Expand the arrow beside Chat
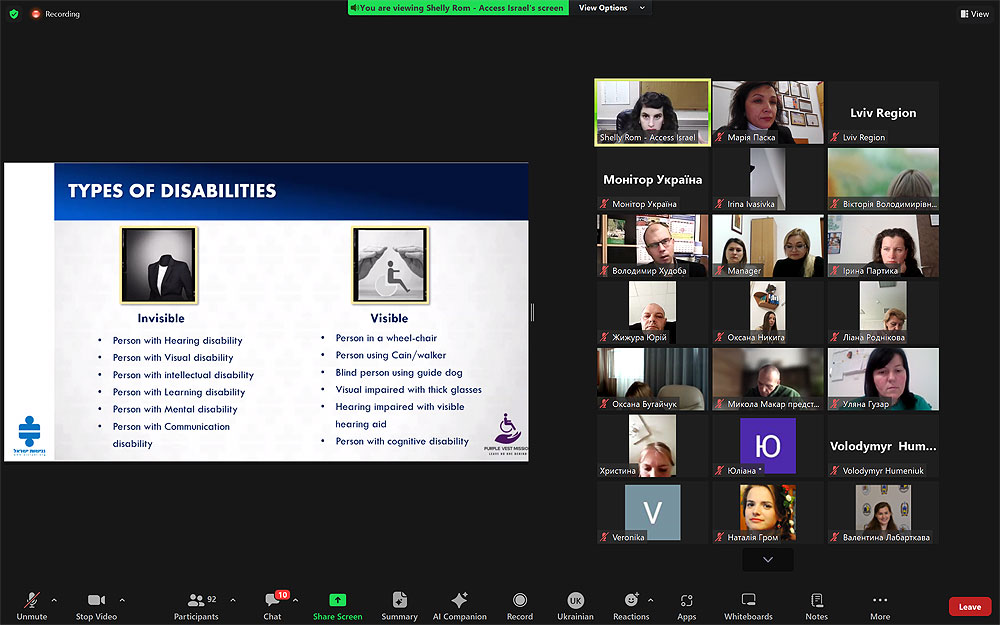The image size is (1000, 625). (295, 600)
